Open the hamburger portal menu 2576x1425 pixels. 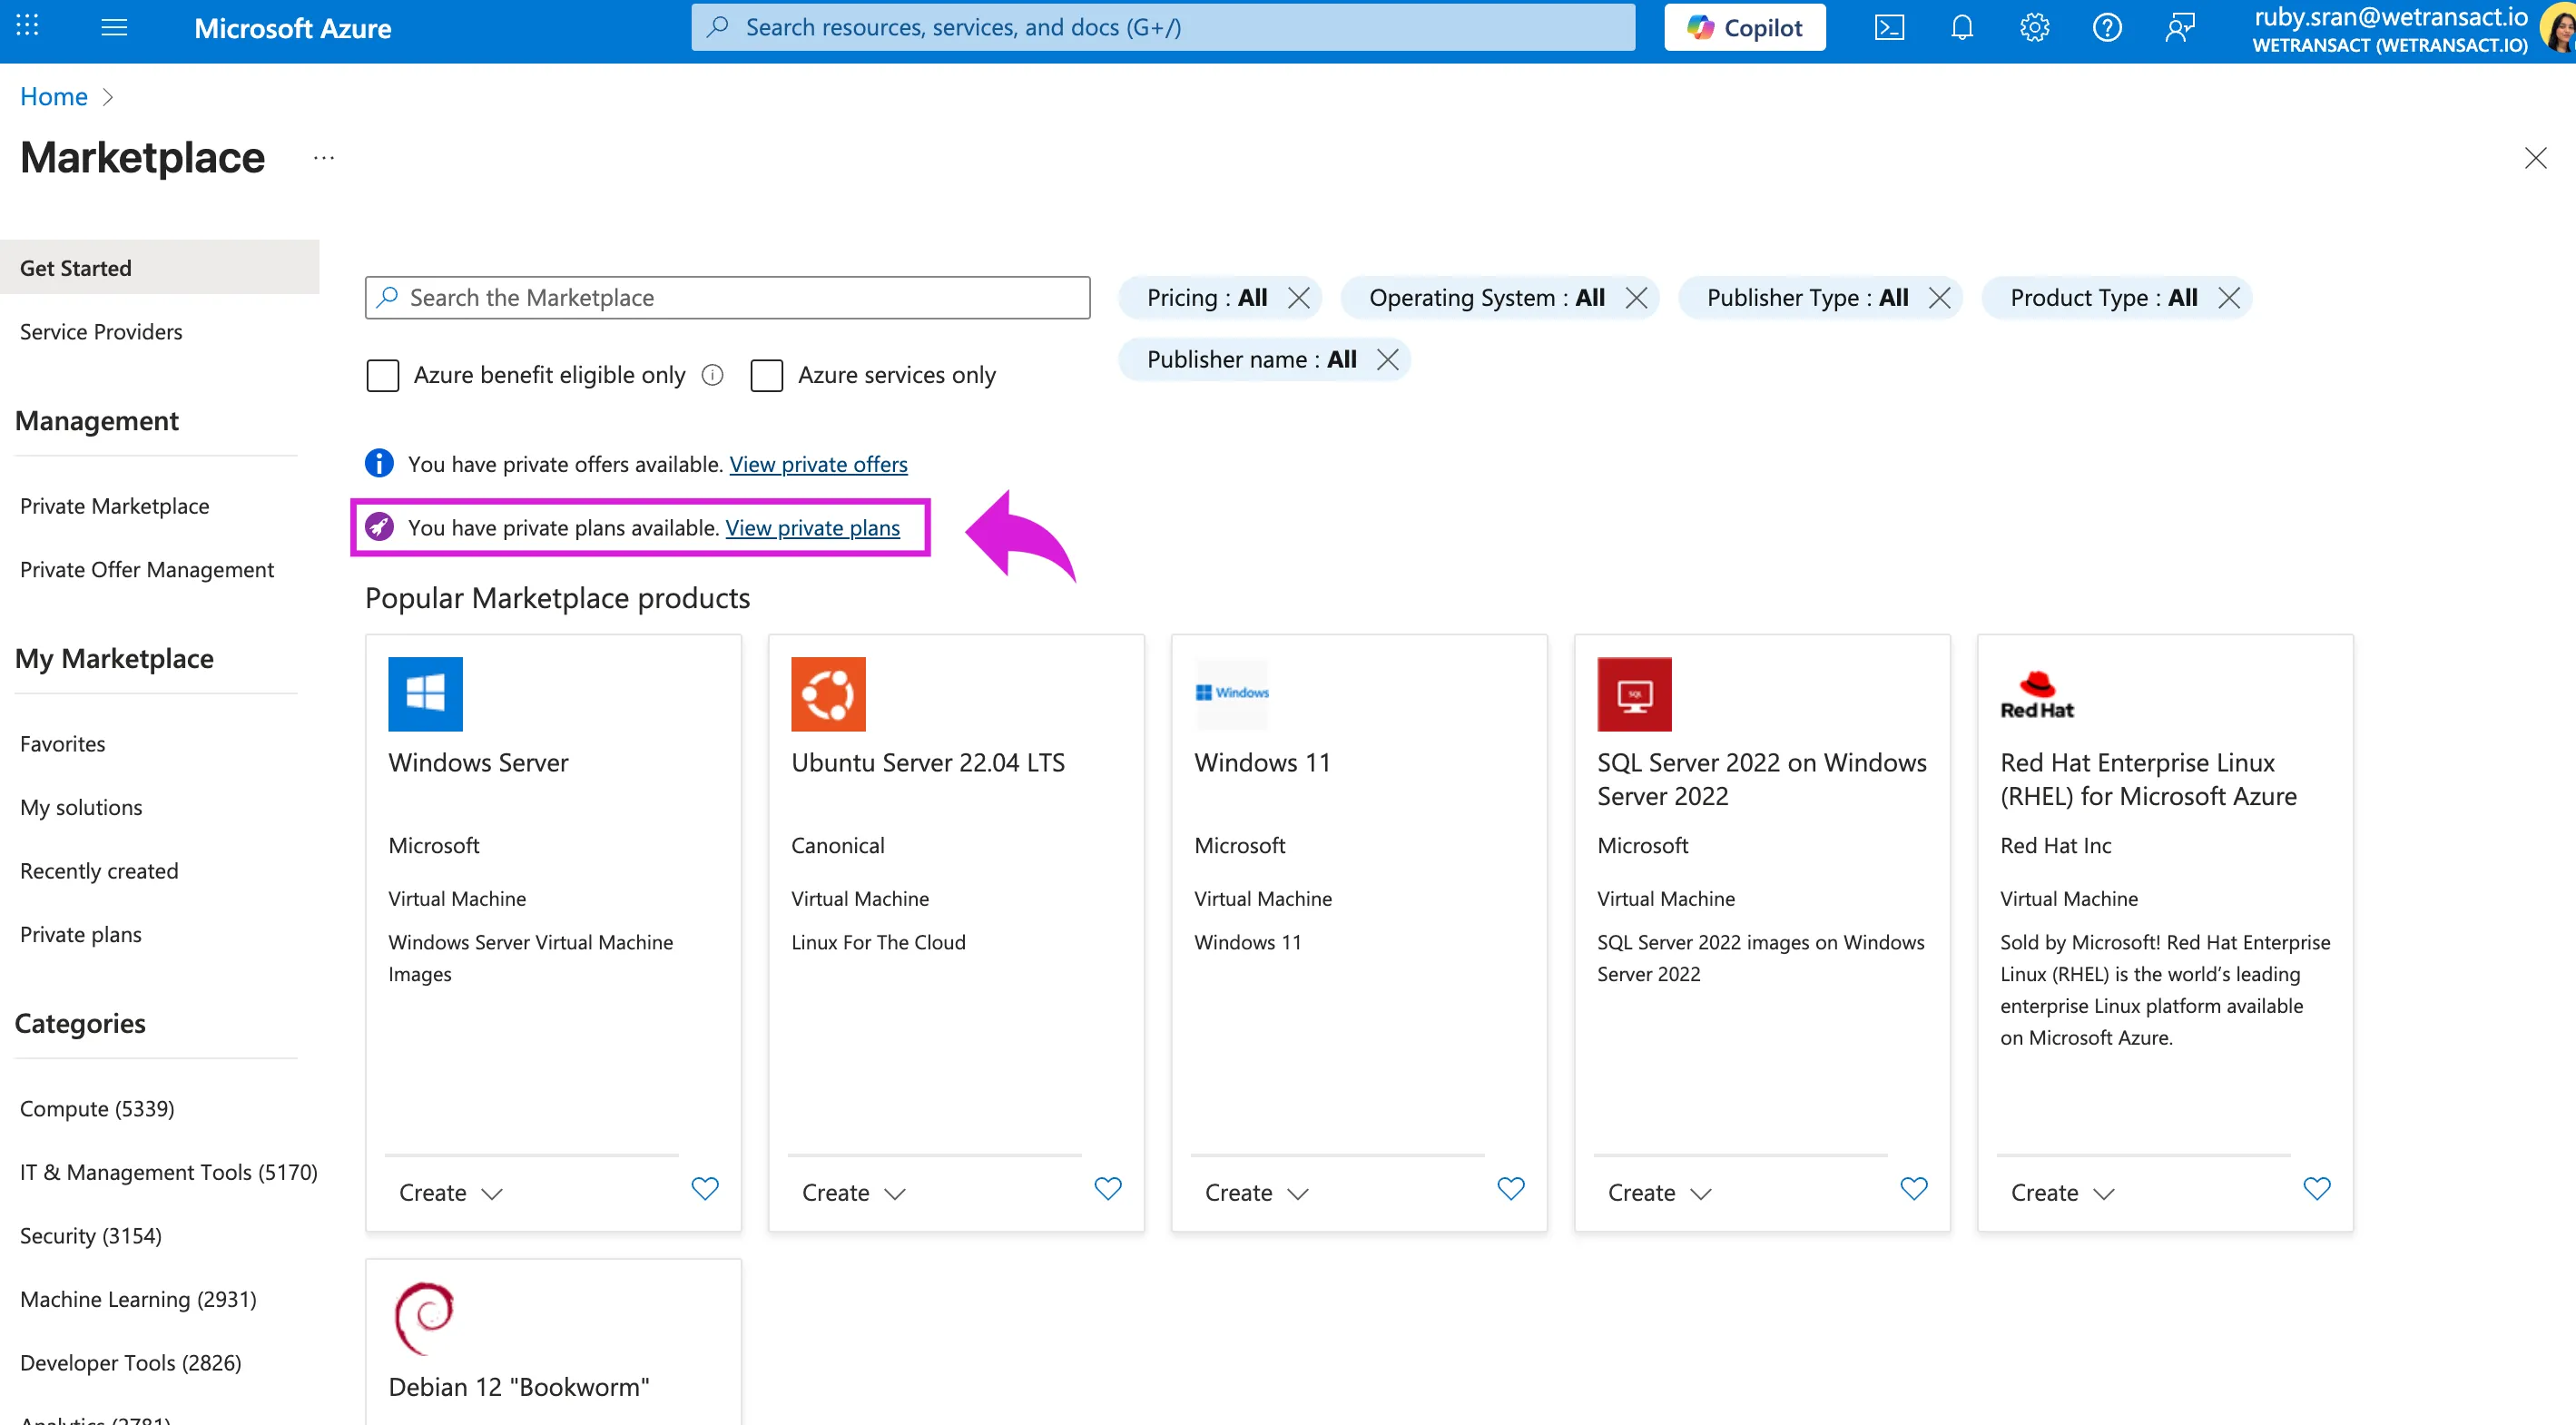114,27
